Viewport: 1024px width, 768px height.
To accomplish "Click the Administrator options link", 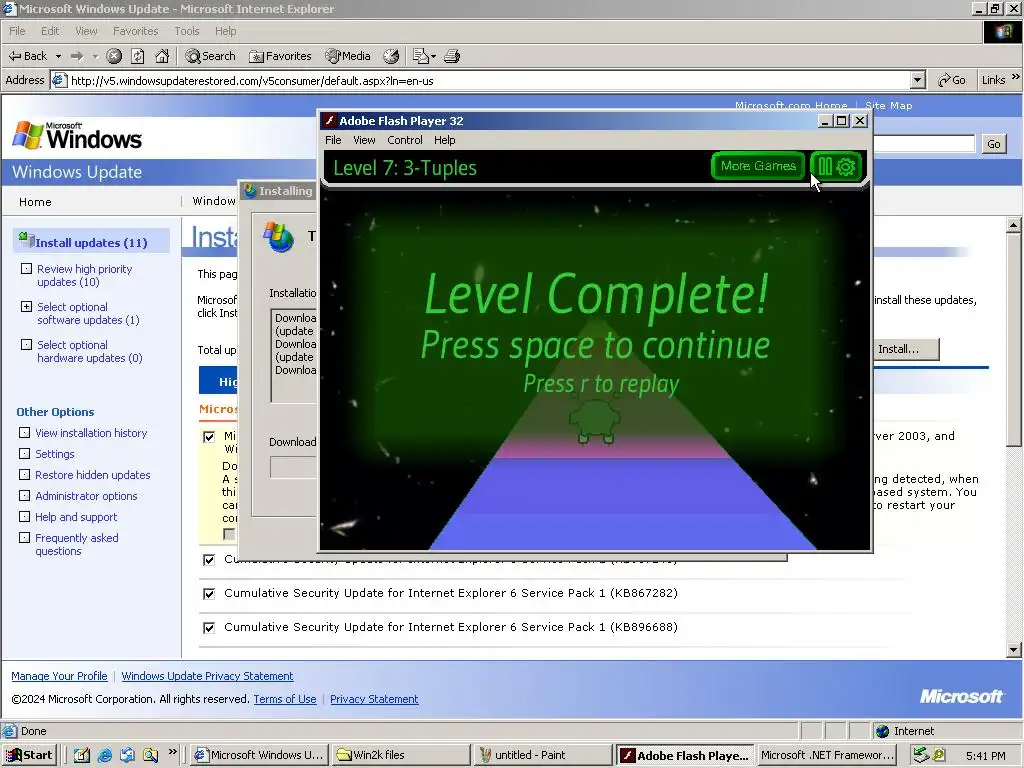I will (86, 496).
